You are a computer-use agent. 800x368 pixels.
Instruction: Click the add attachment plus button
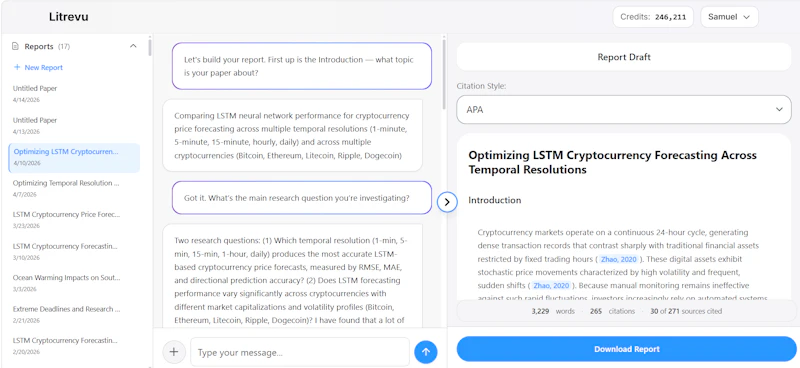tap(174, 352)
